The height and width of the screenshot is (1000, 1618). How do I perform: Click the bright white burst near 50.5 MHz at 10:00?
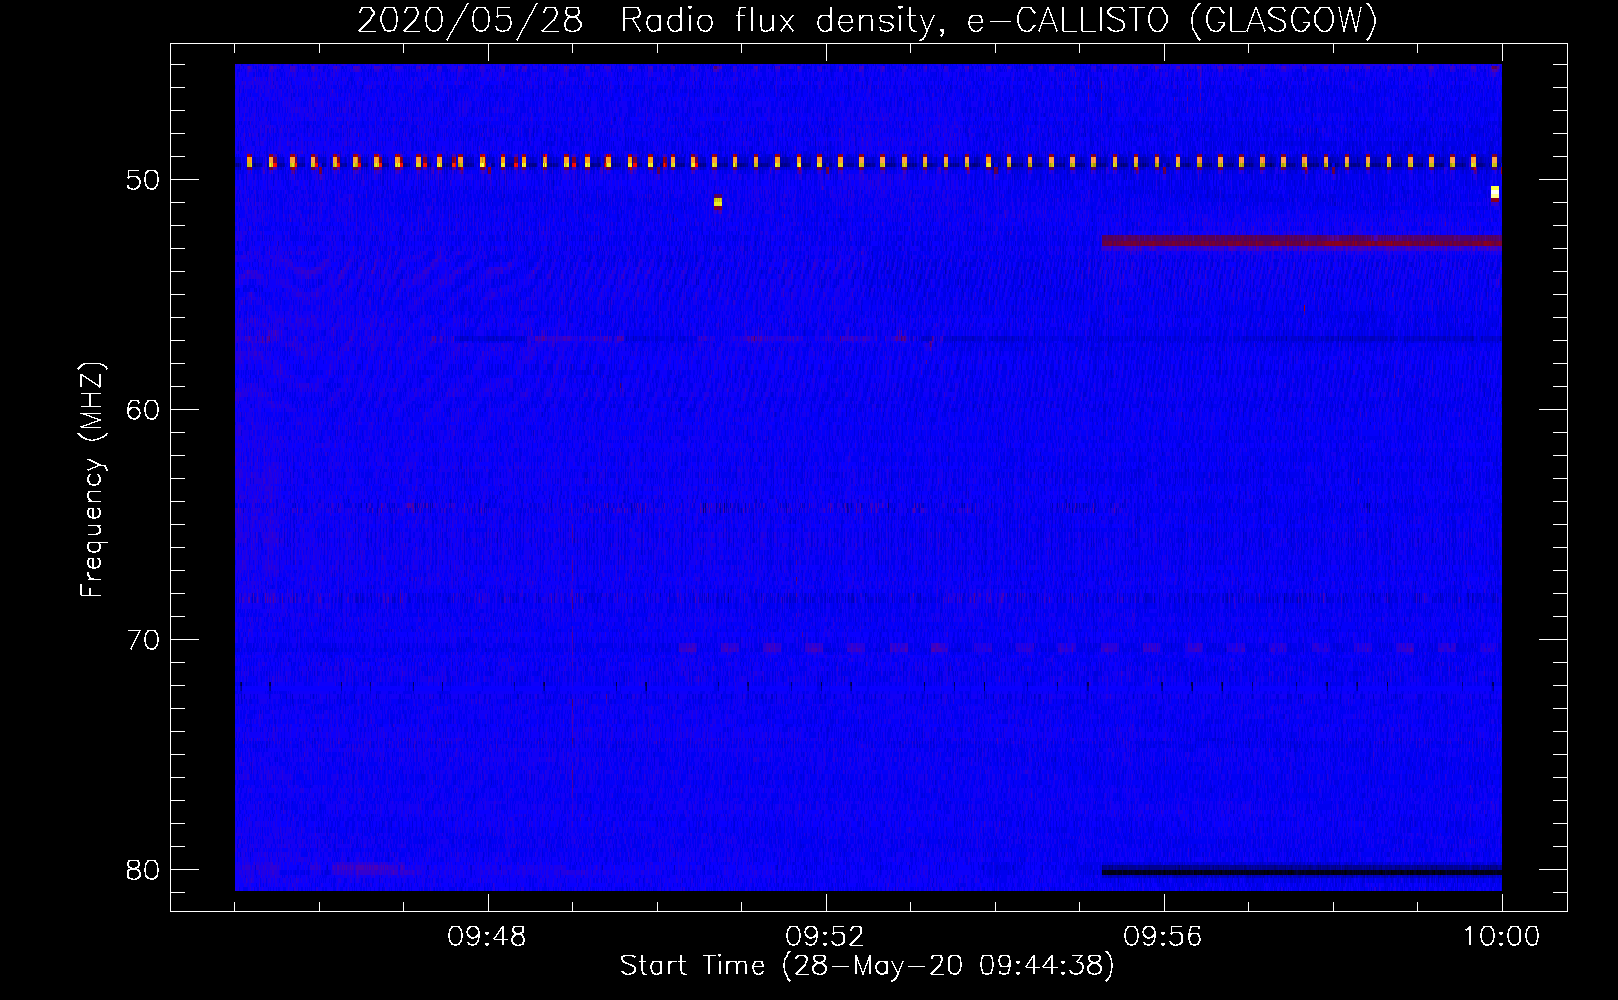[1495, 192]
